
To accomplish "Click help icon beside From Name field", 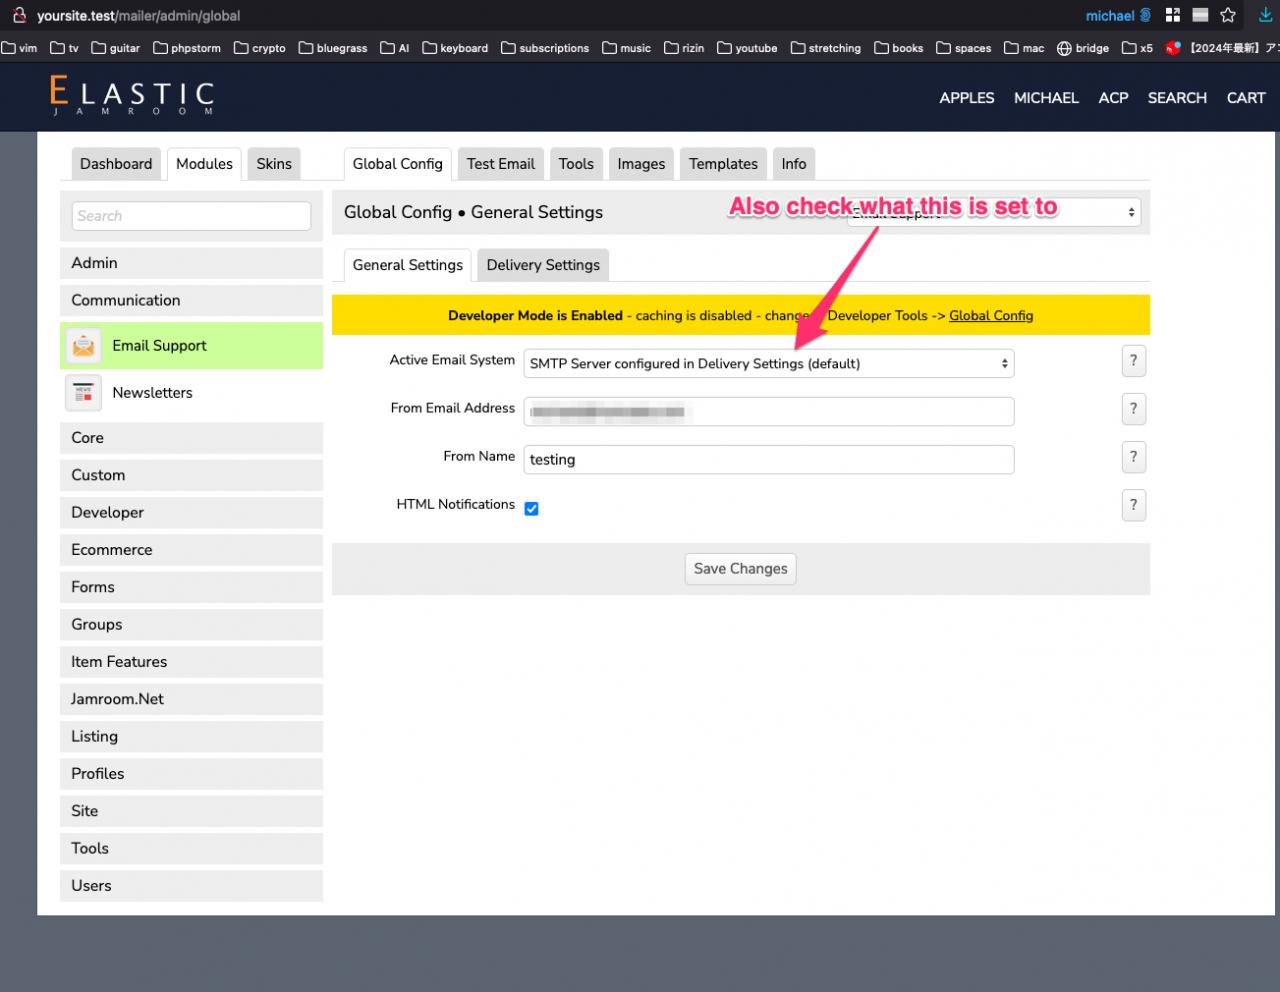I will click(1133, 457).
